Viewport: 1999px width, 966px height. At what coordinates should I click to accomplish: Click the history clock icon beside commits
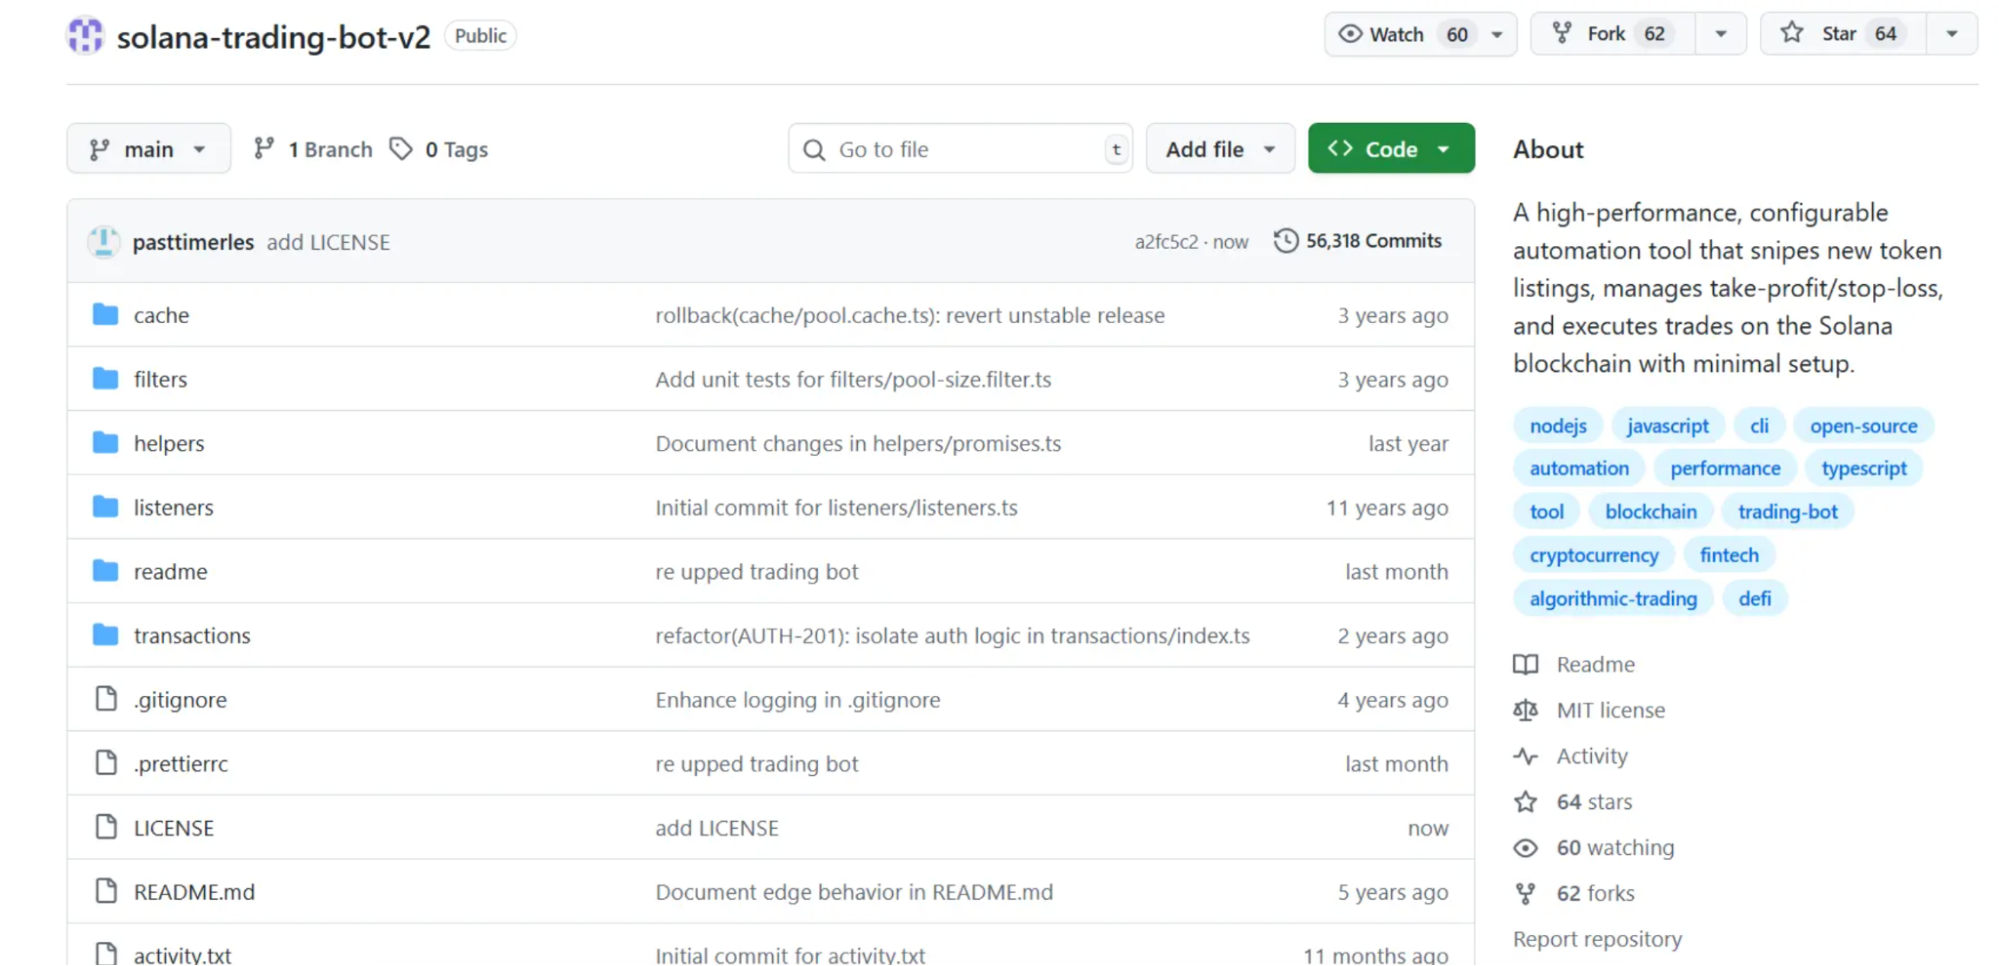(x=1286, y=241)
